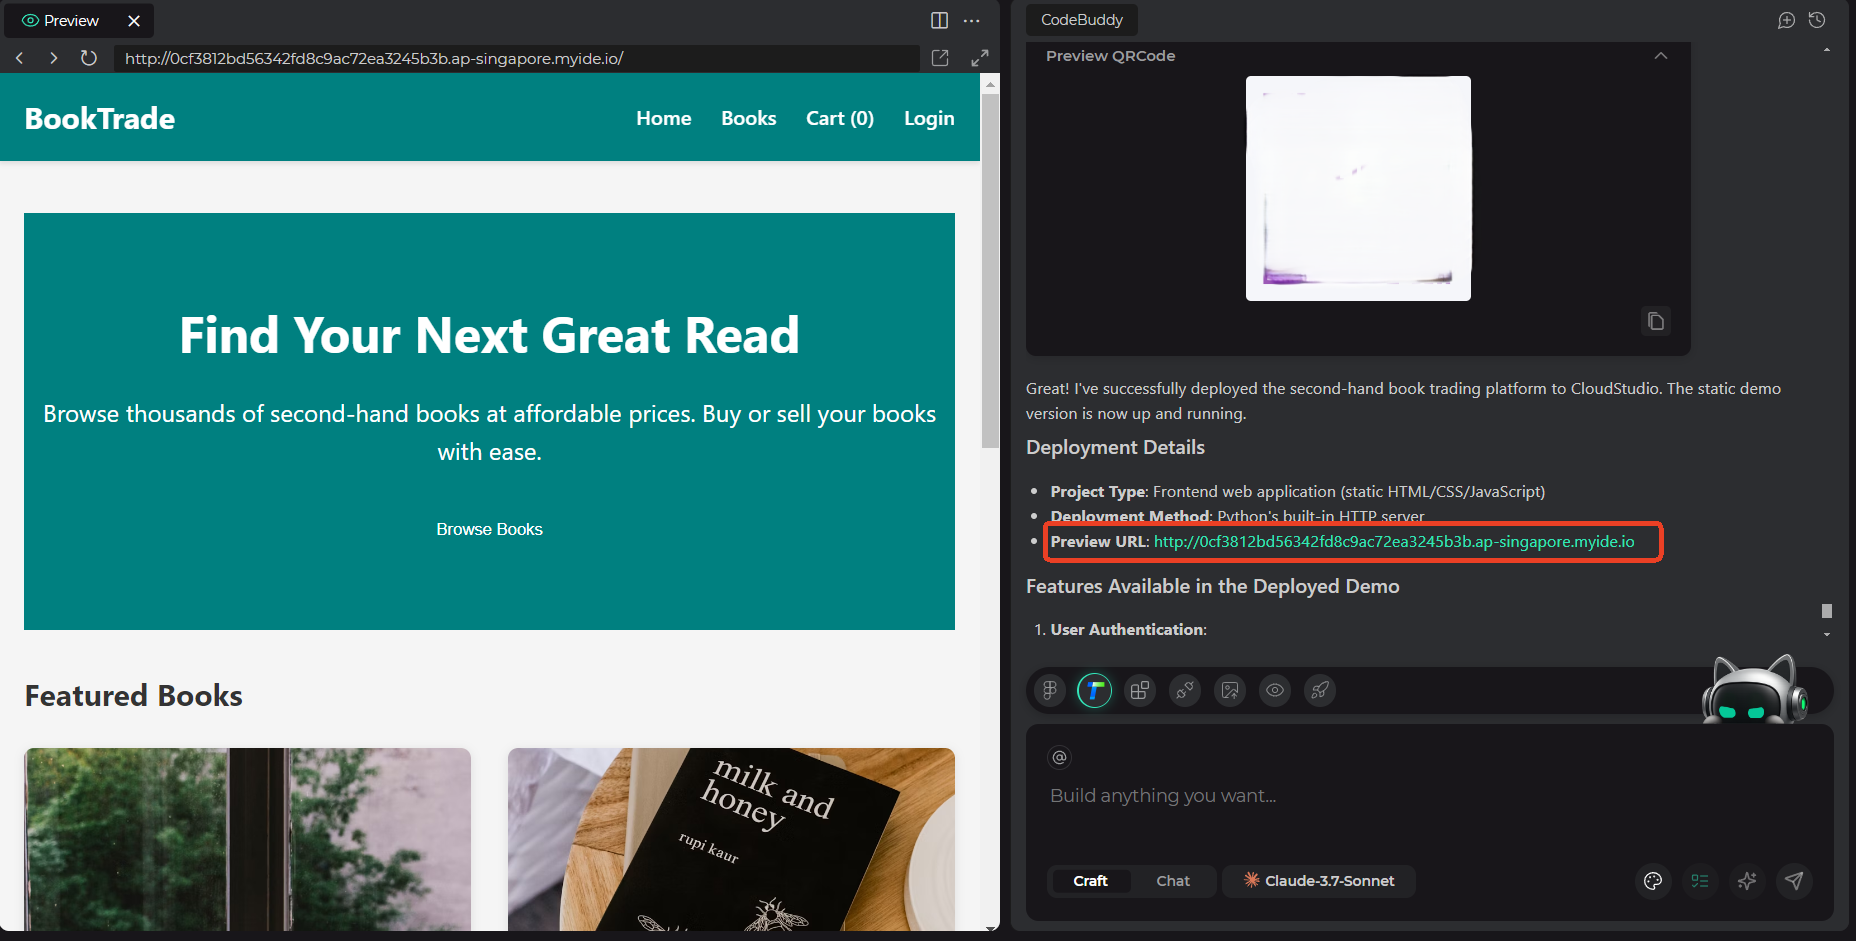This screenshot has width=1856, height=941.
Task: Click the image upload icon
Action: point(1230,690)
